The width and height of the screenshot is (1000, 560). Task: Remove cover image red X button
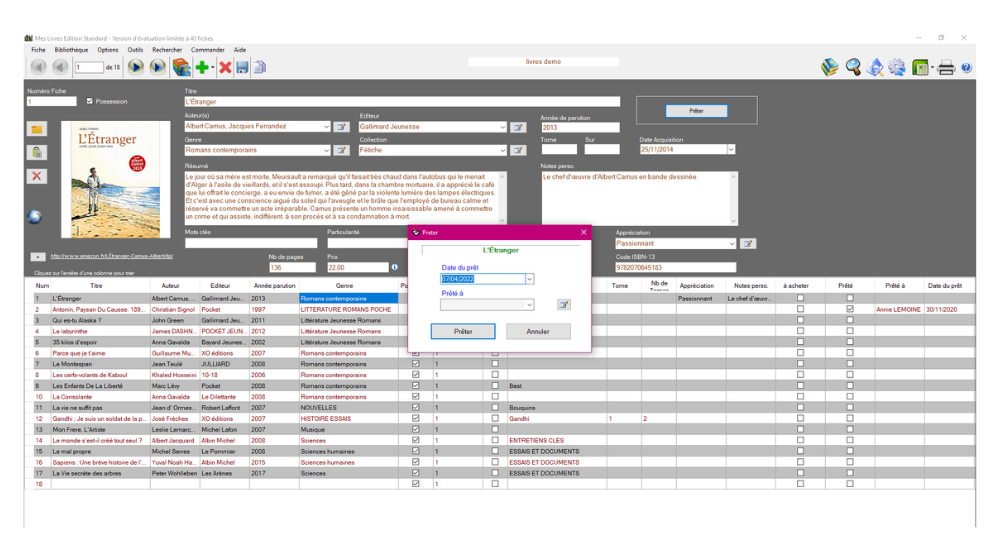[37, 176]
